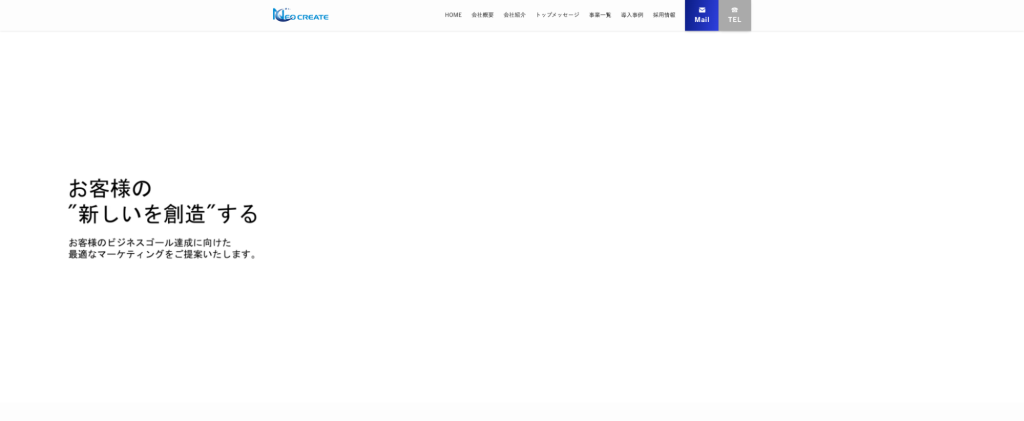Go to the 会社概要 page
This screenshot has width=1024, height=421.
coord(483,15)
